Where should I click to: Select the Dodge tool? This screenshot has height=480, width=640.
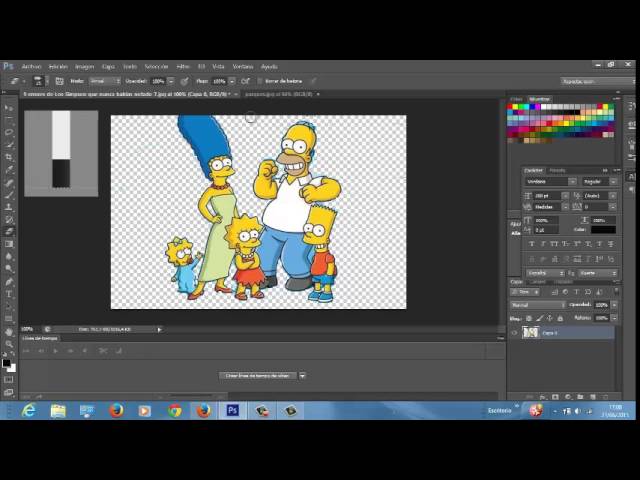pos(9,269)
